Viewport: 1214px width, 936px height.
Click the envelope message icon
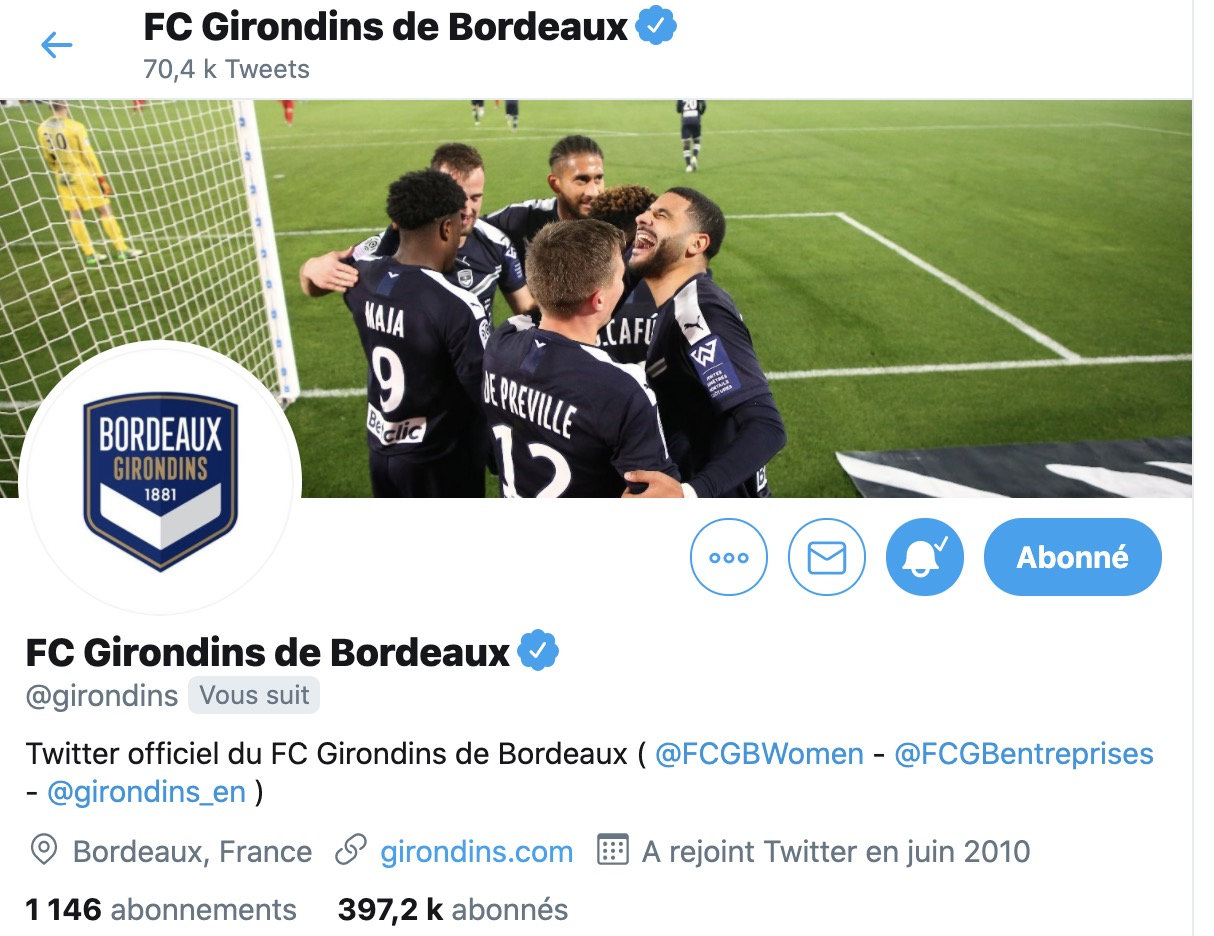pyautogui.click(x=827, y=557)
